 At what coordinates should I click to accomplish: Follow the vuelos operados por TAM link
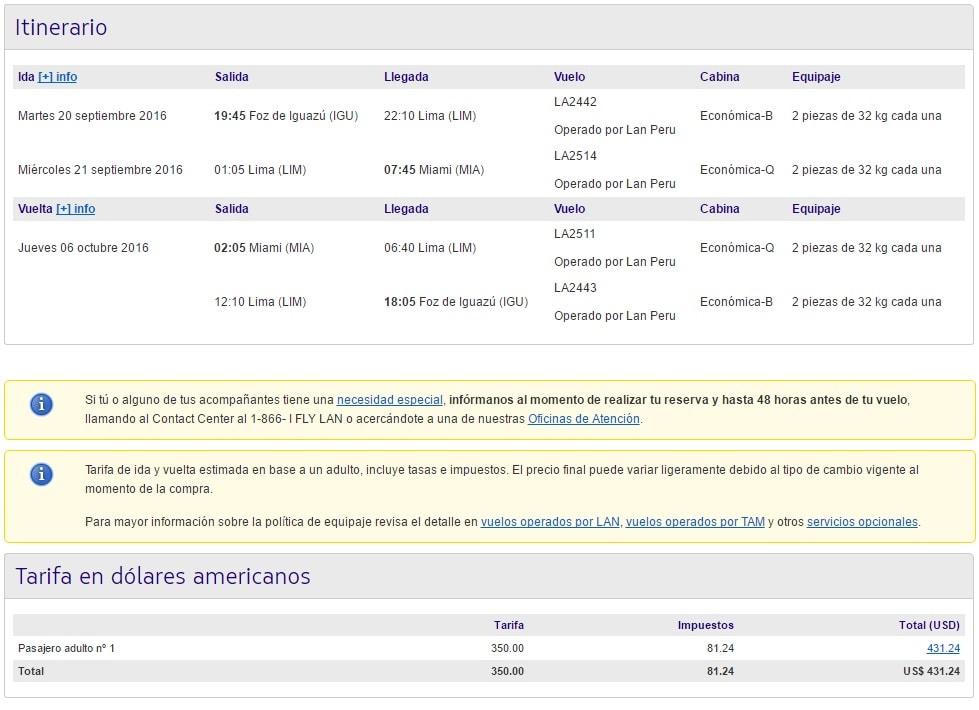[695, 521]
